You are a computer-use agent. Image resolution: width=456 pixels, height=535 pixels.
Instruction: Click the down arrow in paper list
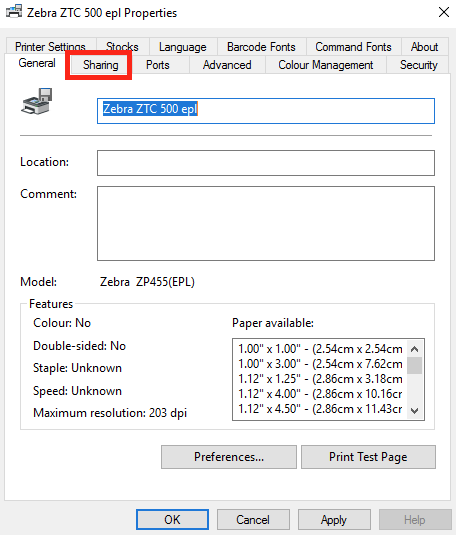(415, 410)
